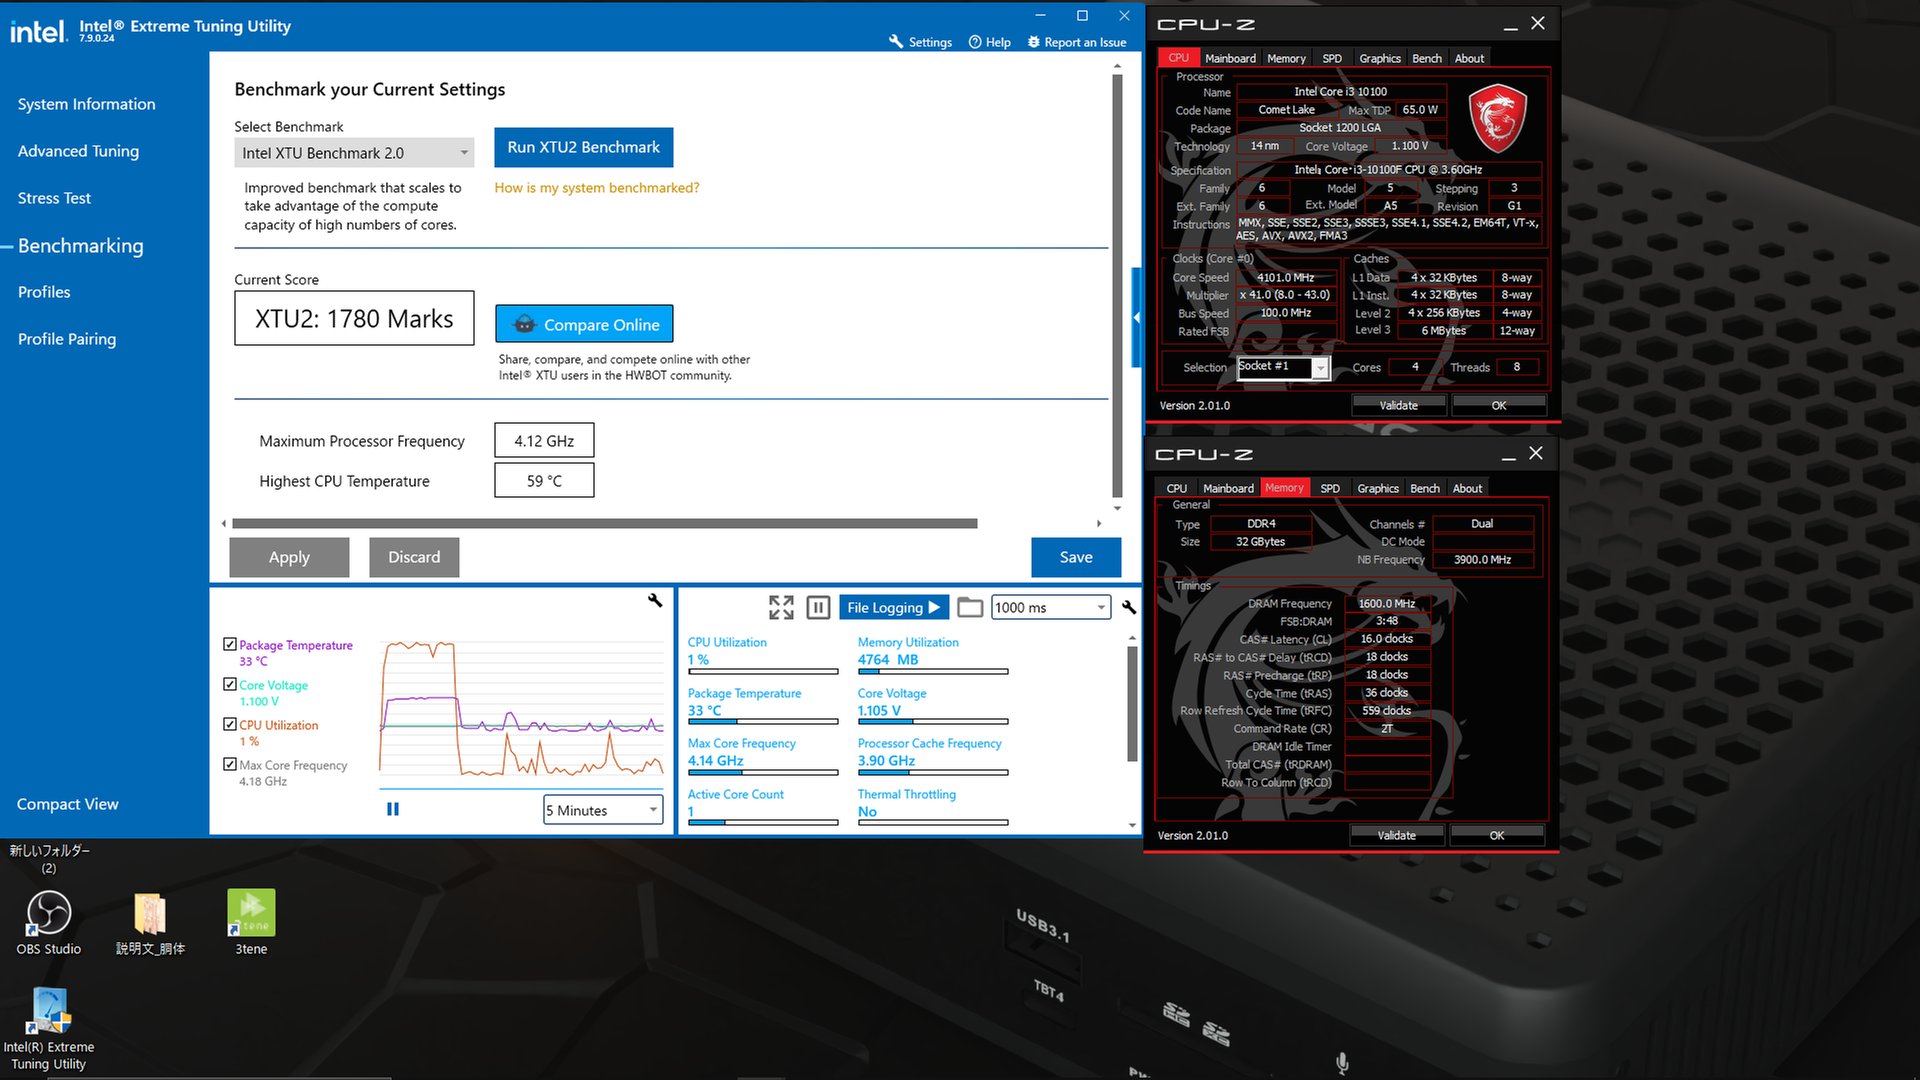Open the 1000 ms polling interval dropdown
Image resolution: width=1920 pixels, height=1080 pixels.
pyautogui.click(x=1051, y=607)
